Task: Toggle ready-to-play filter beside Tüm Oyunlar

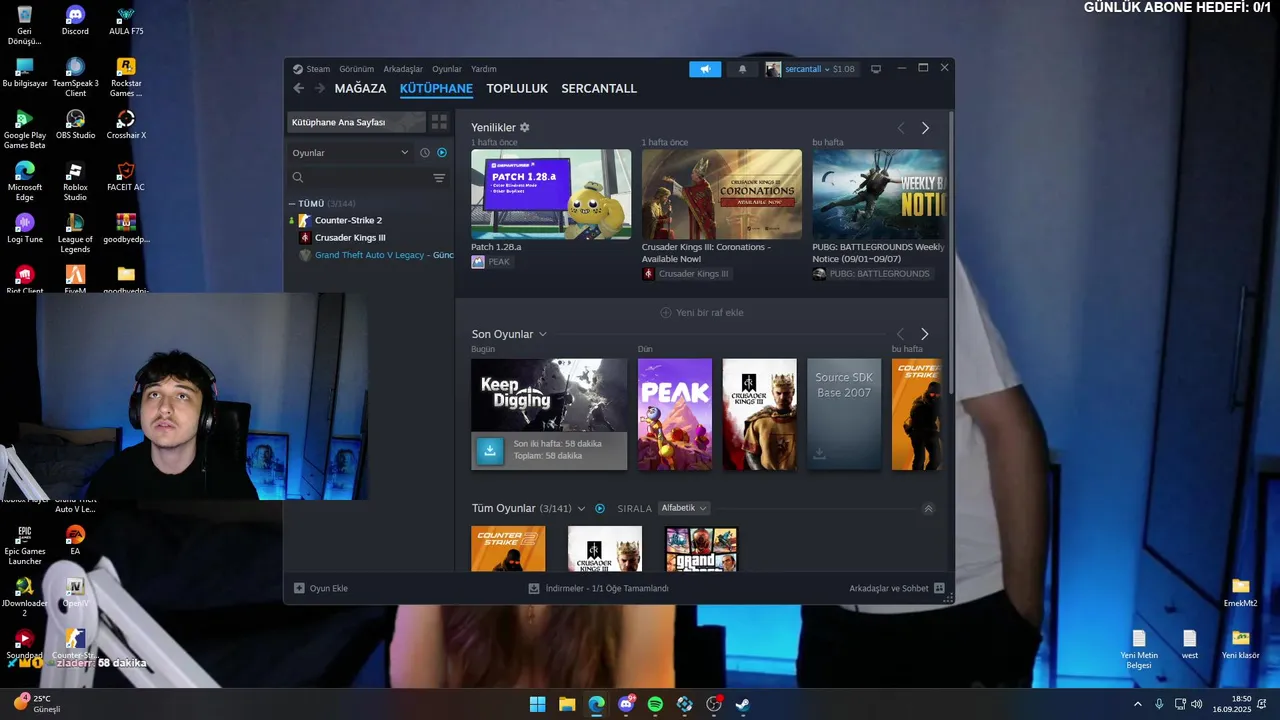Action: tap(600, 508)
